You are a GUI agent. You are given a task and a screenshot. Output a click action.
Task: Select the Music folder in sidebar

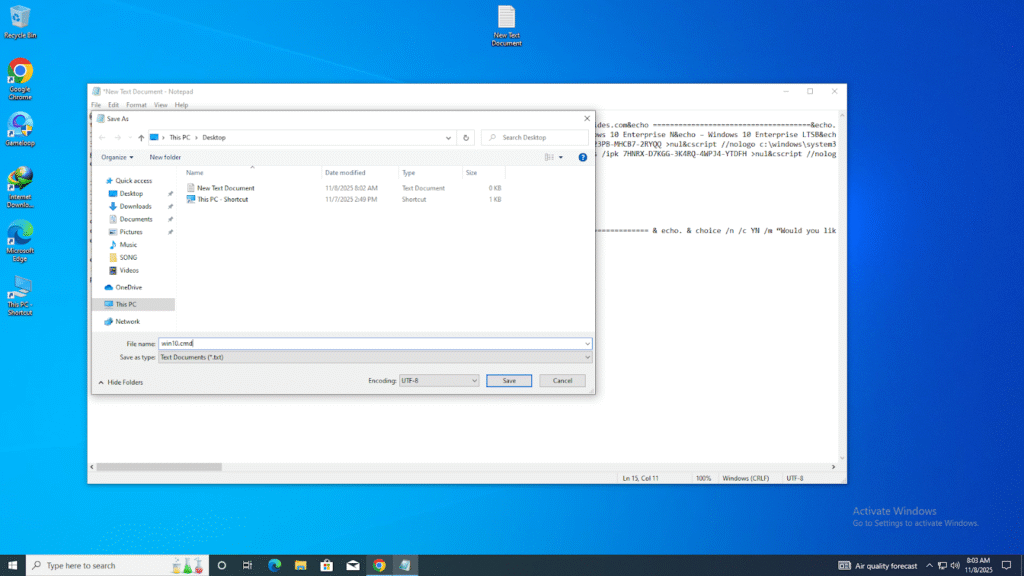click(128, 244)
